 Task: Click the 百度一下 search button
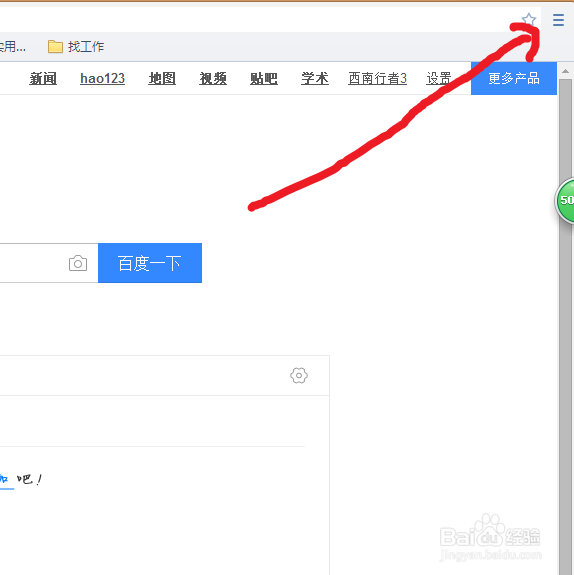coord(150,263)
